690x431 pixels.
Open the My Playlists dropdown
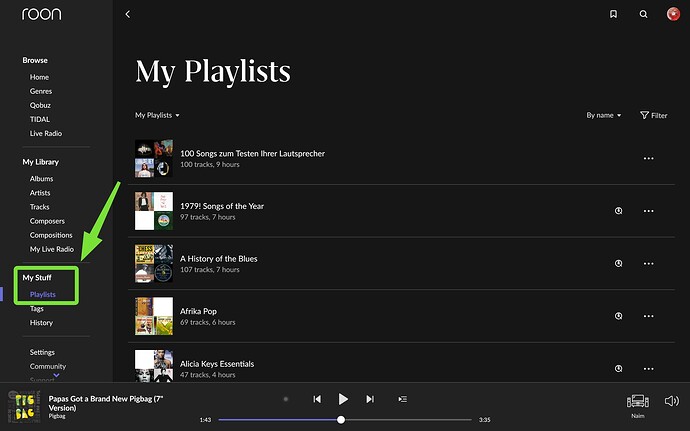click(157, 115)
